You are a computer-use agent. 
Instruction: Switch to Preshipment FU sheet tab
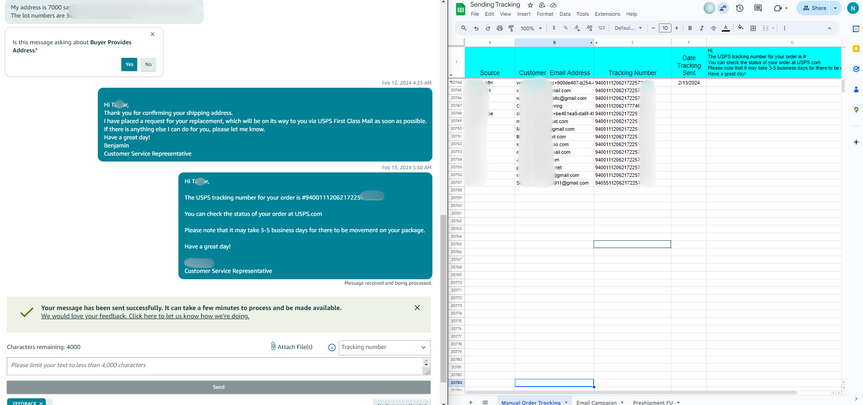tap(653, 403)
